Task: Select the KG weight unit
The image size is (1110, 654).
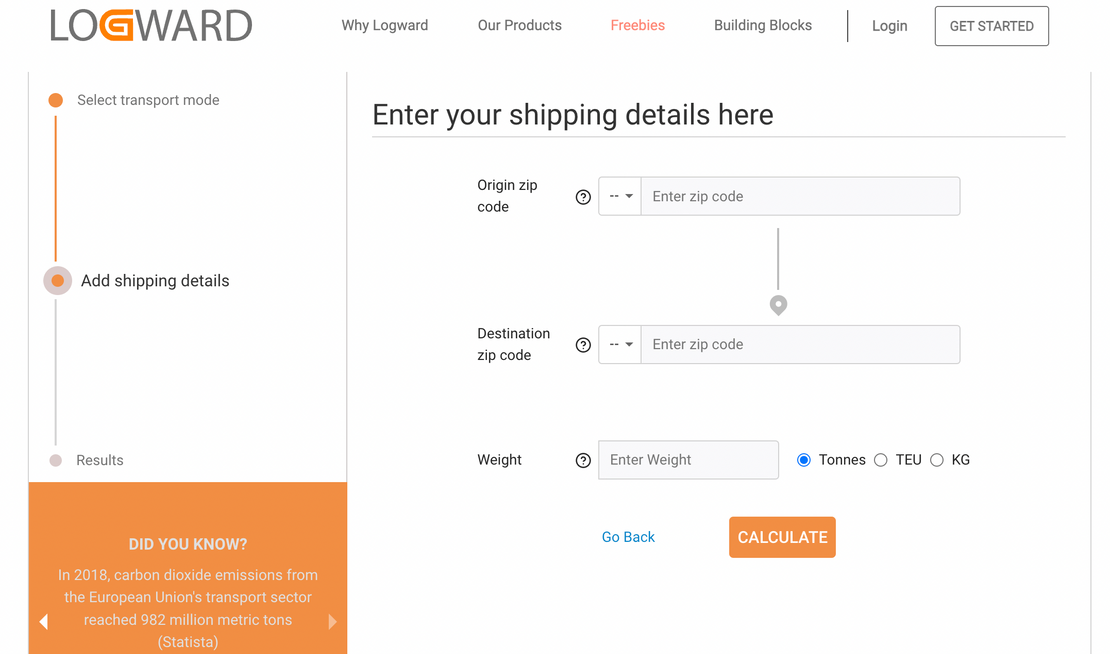Action: click(937, 460)
